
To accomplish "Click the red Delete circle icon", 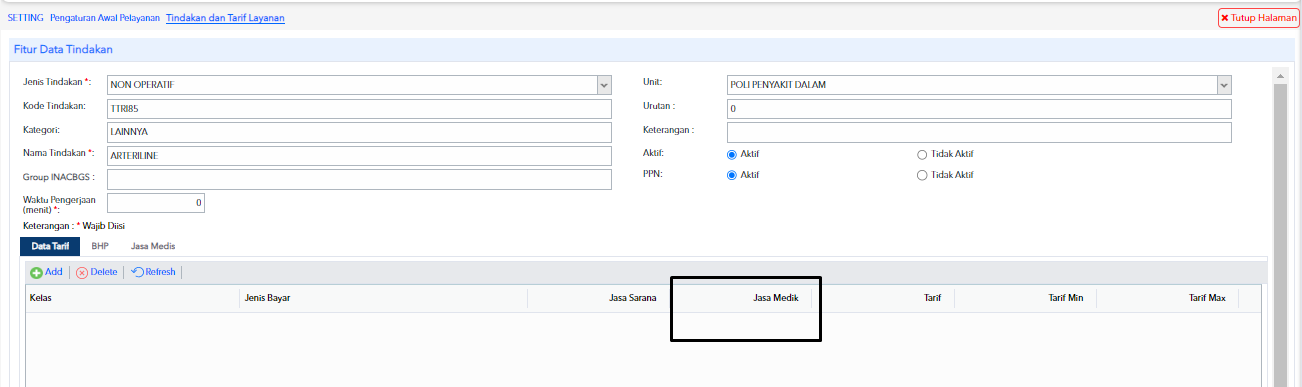I will tap(82, 272).
